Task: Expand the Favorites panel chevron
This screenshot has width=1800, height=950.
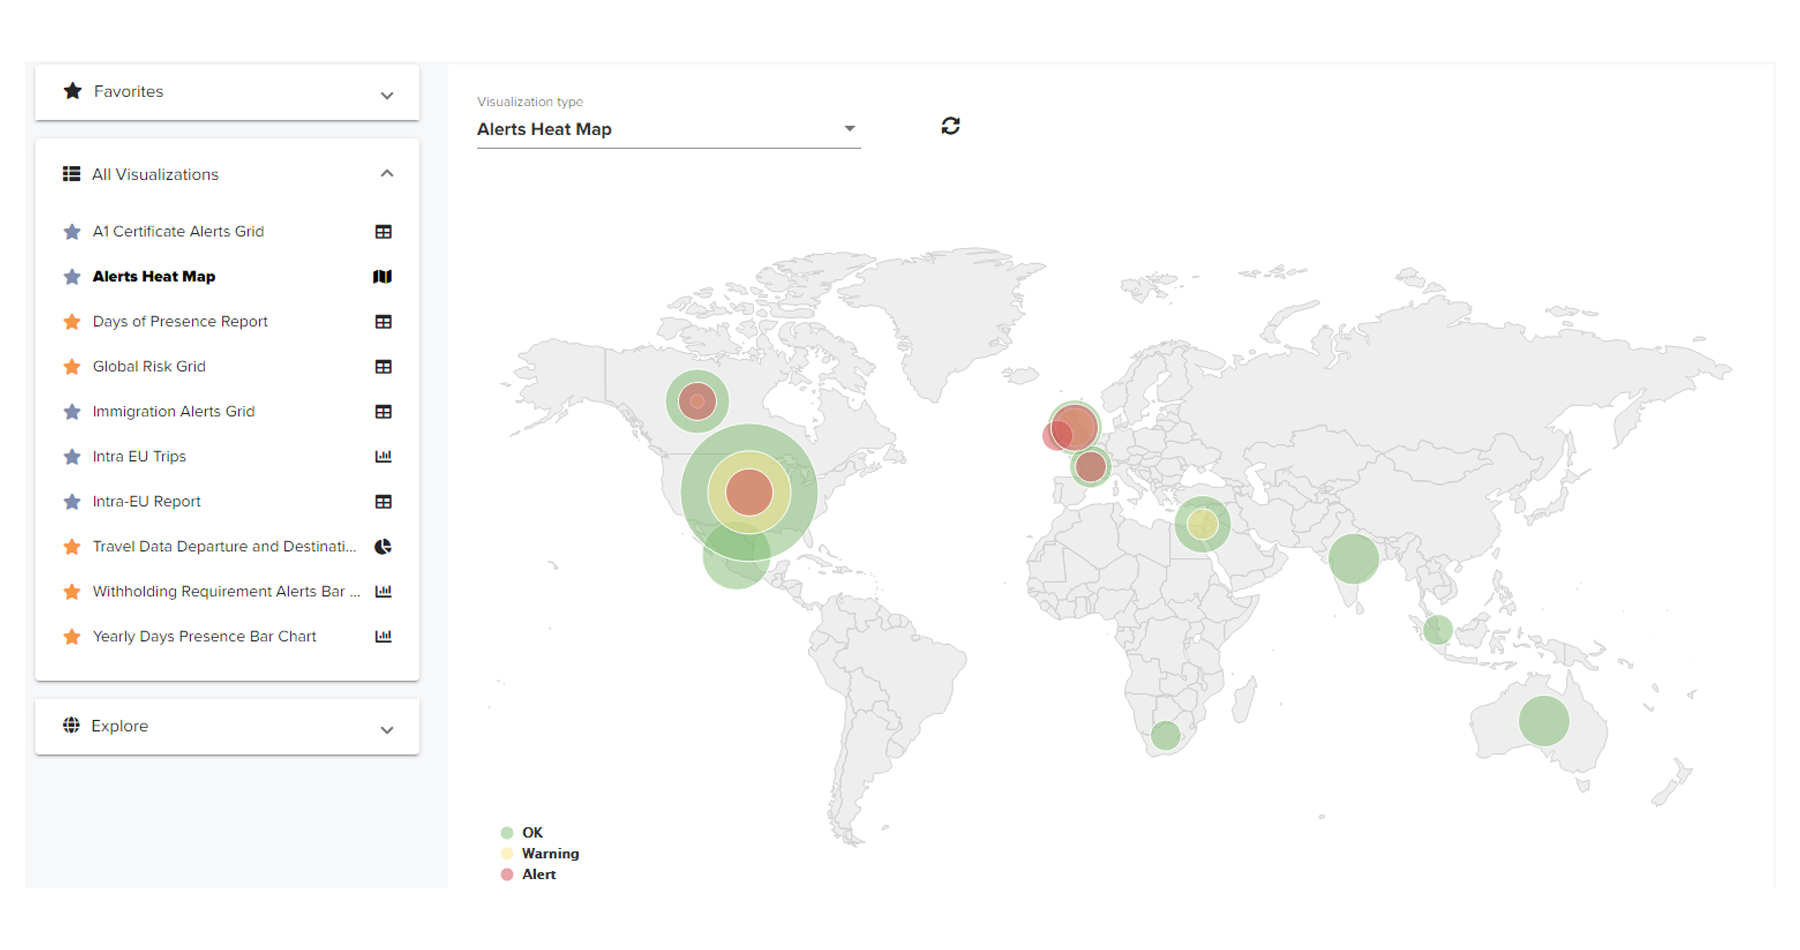Action: tap(387, 96)
